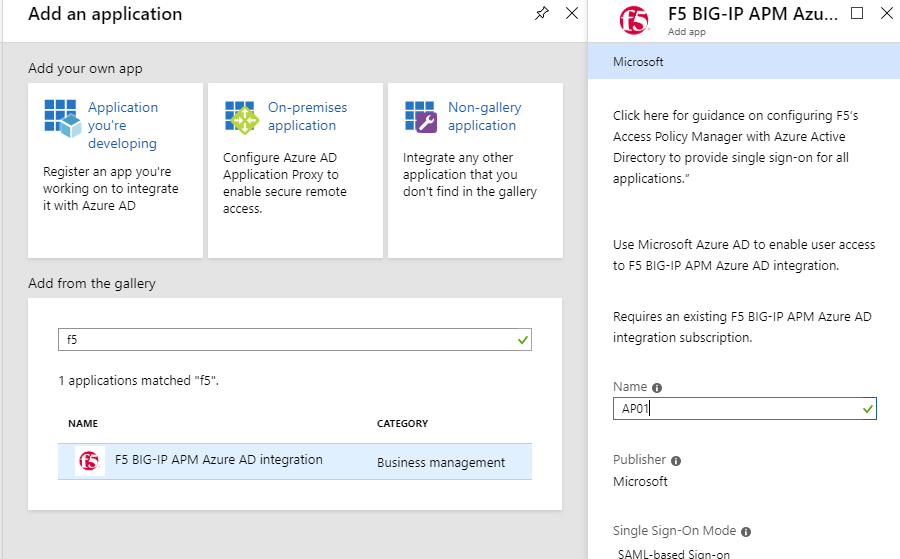The width and height of the screenshot is (900, 559).
Task: Click the Microsoft banner in right blade
Action: [744, 61]
